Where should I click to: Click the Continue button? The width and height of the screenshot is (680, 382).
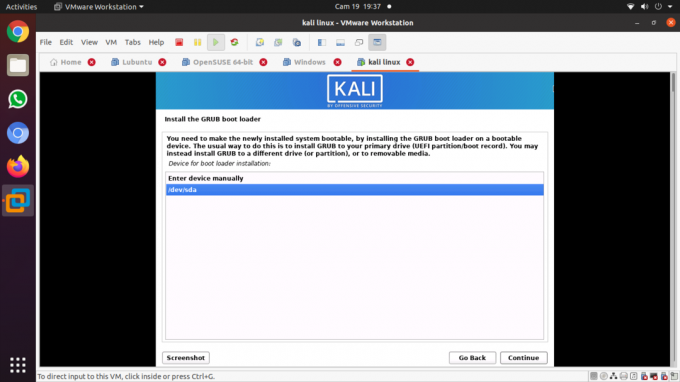pyautogui.click(x=523, y=358)
